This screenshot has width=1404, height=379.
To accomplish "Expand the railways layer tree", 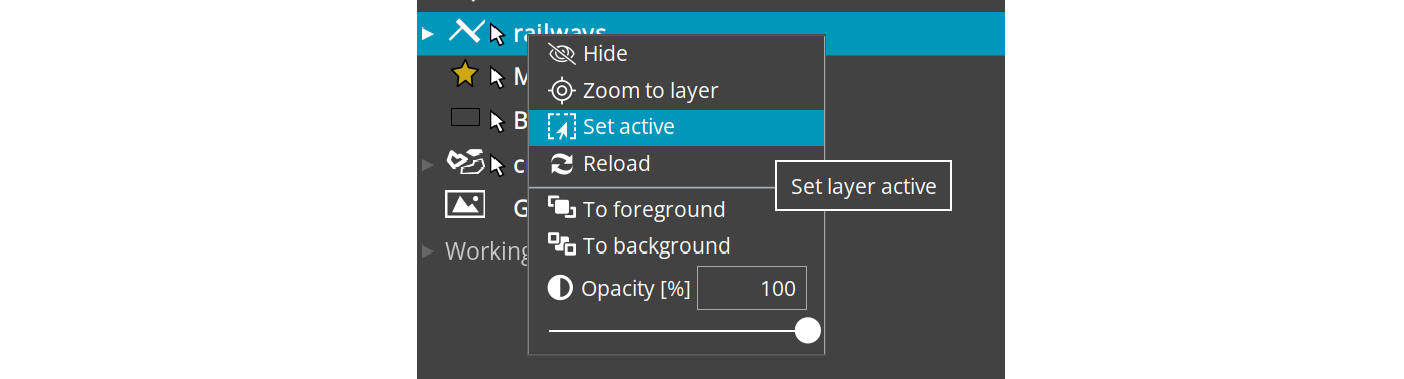I will [x=428, y=33].
